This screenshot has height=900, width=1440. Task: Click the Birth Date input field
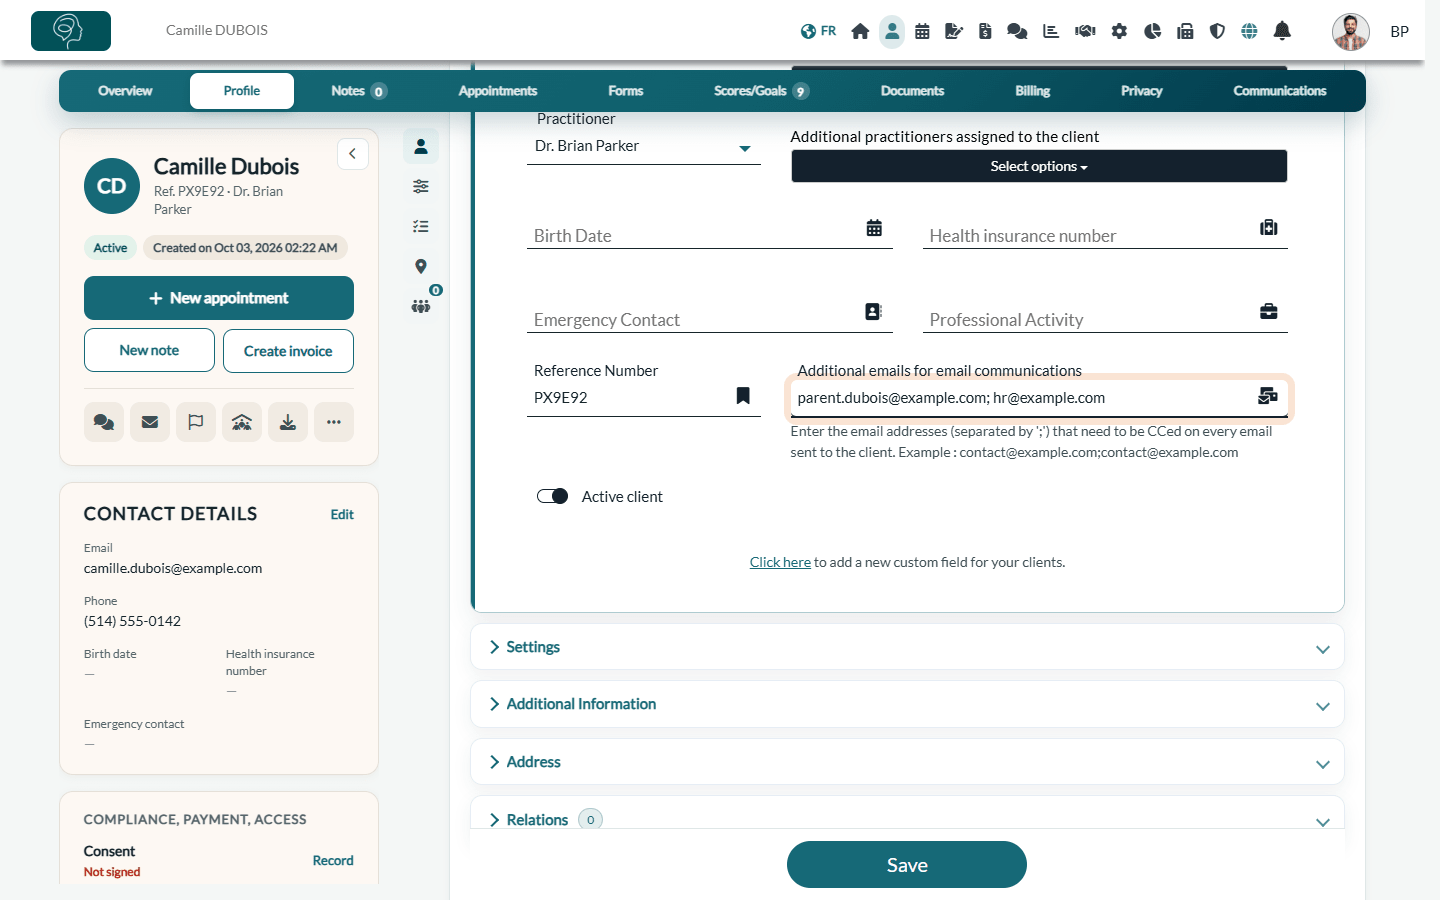710,235
